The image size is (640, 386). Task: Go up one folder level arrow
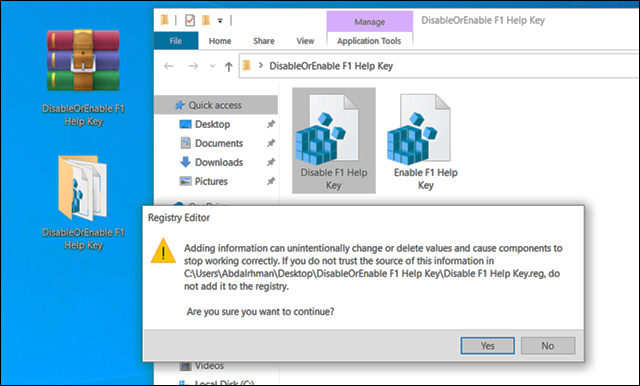[x=229, y=67]
